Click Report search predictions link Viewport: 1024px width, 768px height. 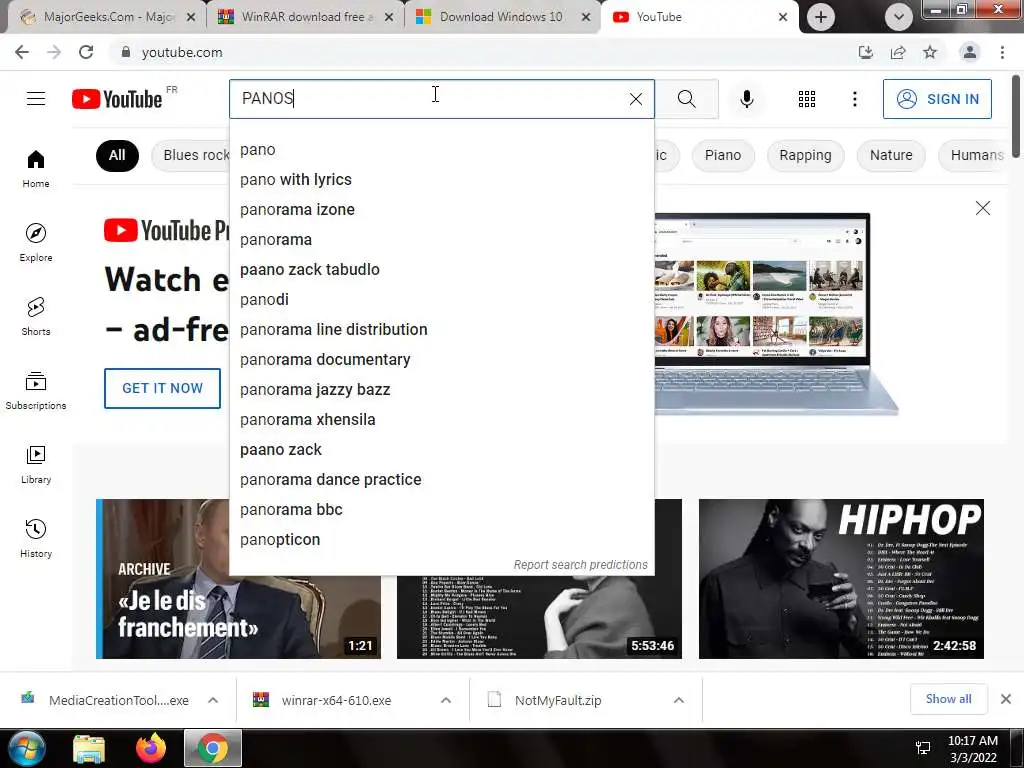tap(581, 565)
